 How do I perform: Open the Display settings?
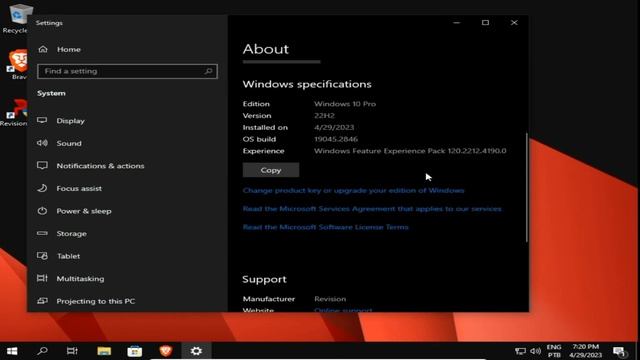[x=70, y=121]
